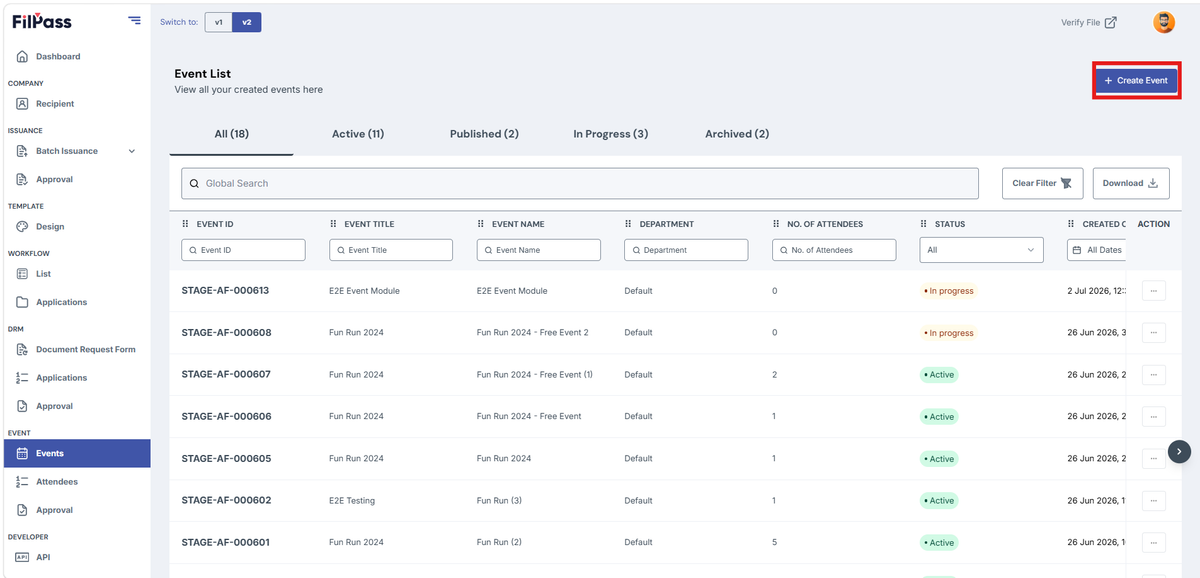Click the Verify File external link icon
Screen dimensions: 1200x578
(x=1110, y=22)
